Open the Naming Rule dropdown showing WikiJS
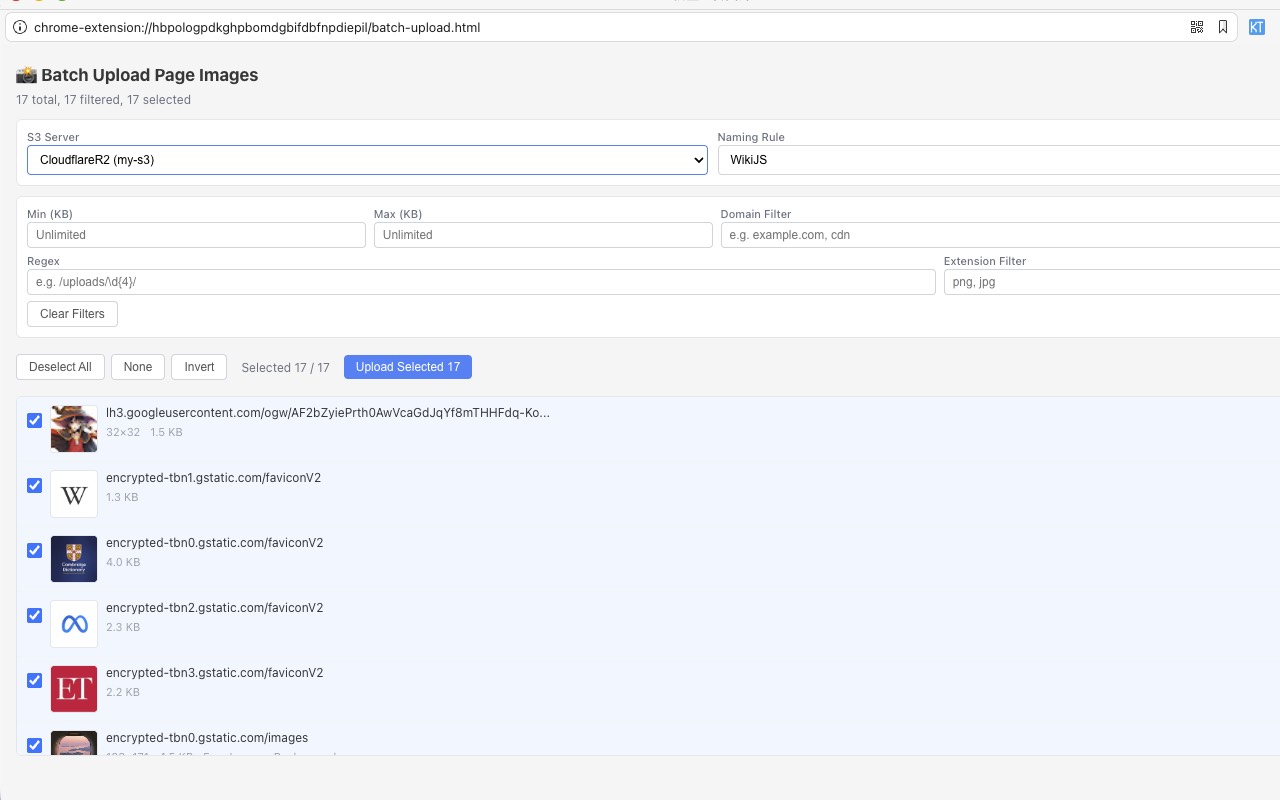Image resolution: width=1280 pixels, height=800 pixels. (999, 160)
